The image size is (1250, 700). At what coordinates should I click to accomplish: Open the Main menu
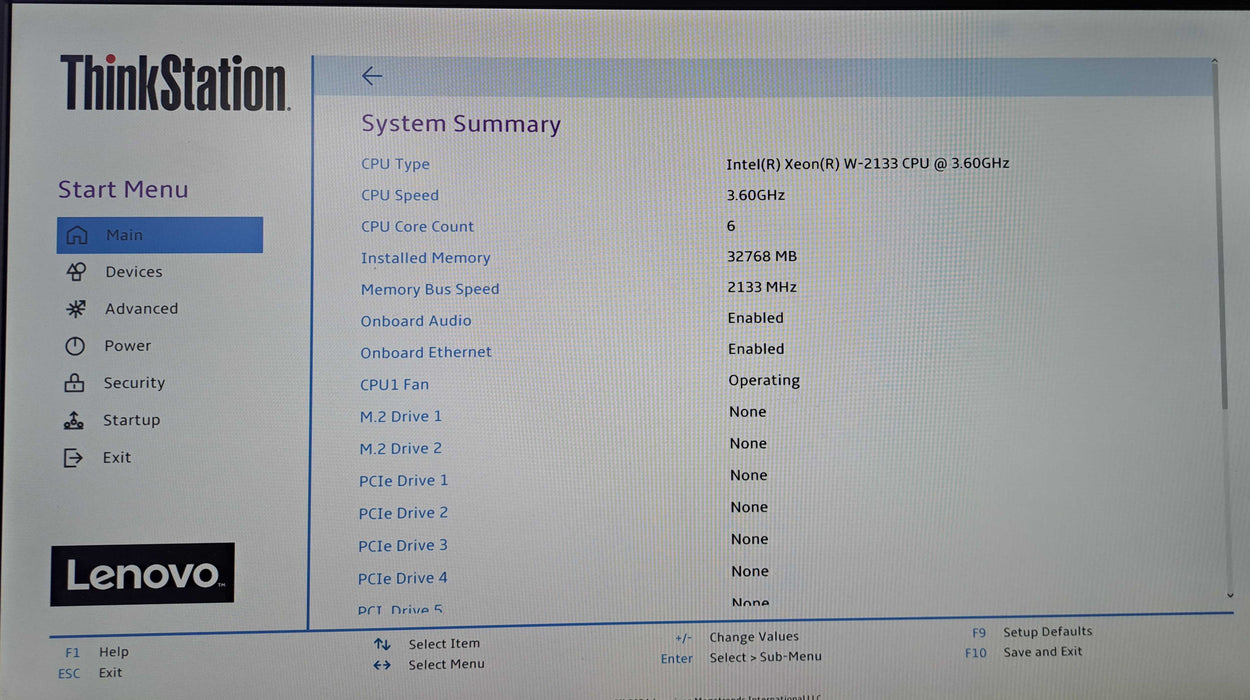pyautogui.click(x=160, y=235)
